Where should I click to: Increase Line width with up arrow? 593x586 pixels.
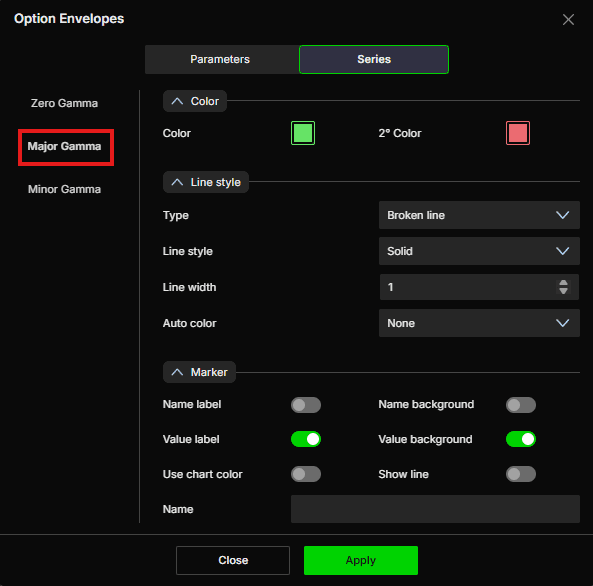[563, 283]
